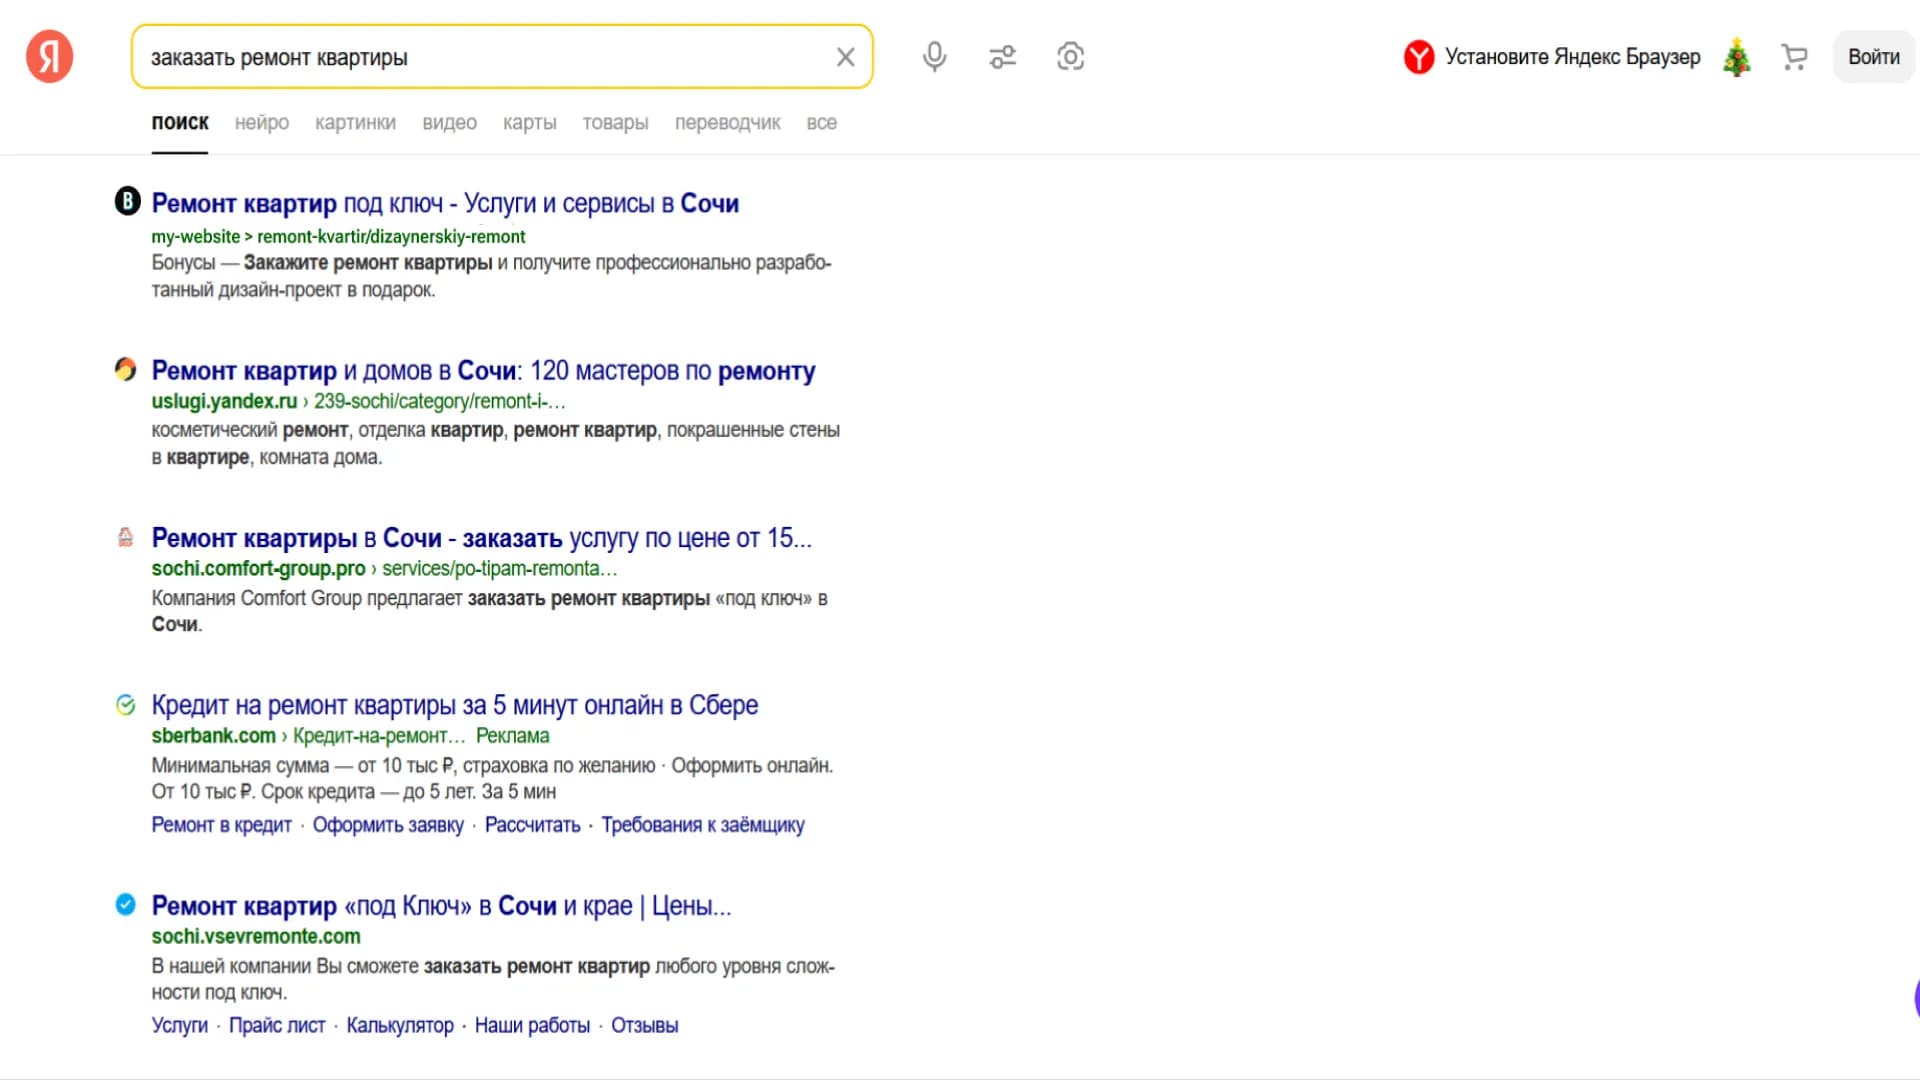Image resolution: width=1920 pixels, height=1080 pixels.
Task: Open the Наши работы sitelink
Action: click(x=532, y=1026)
